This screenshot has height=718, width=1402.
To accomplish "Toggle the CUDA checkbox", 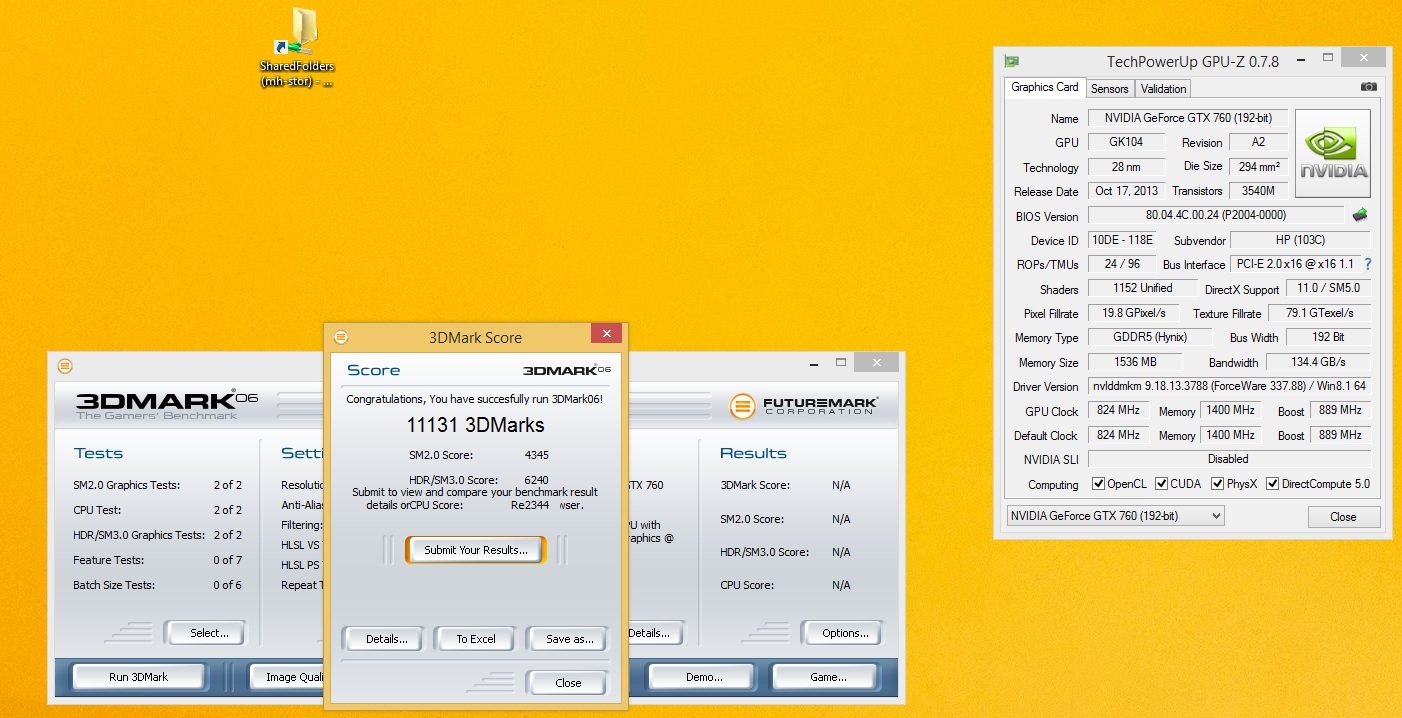I will coord(1161,484).
